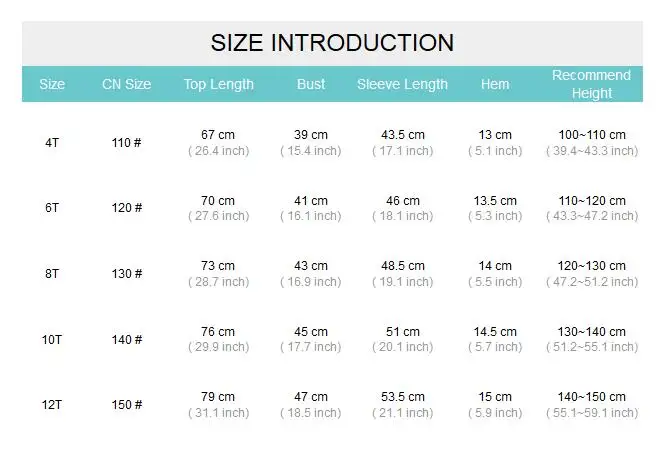The height and width of the screenshot is (457, 672).
Task: Select the Sleeve Length column header
Action: (402, 84)
